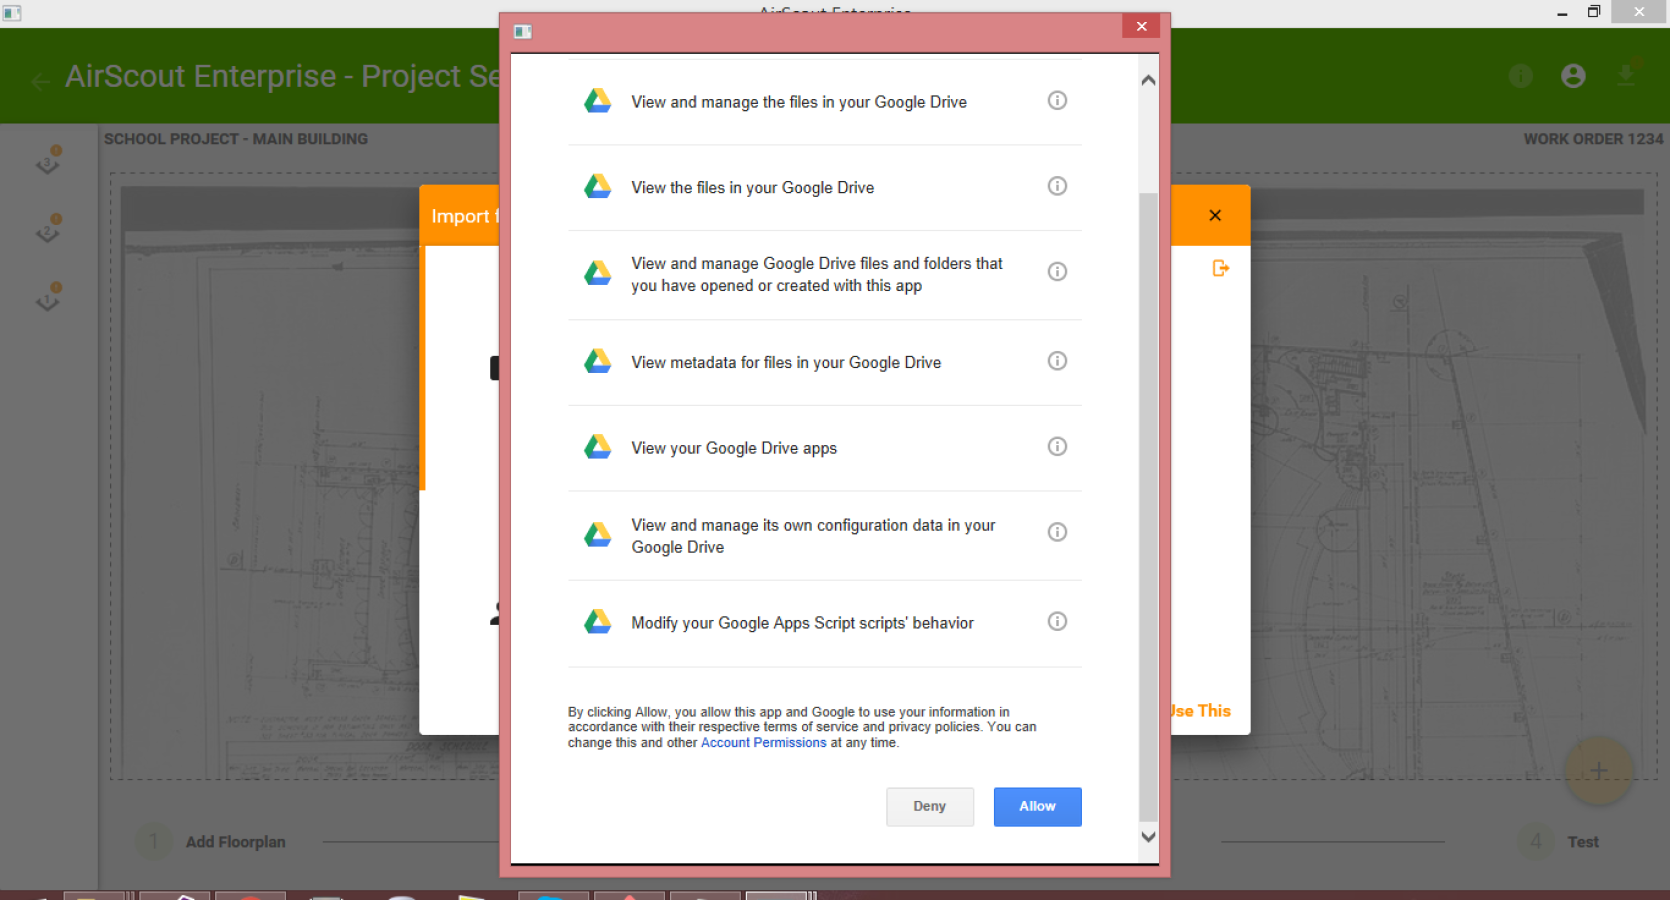Click info icon for configuration data permission
This screenshot has width=1670, height=900.
(1057, 532)
